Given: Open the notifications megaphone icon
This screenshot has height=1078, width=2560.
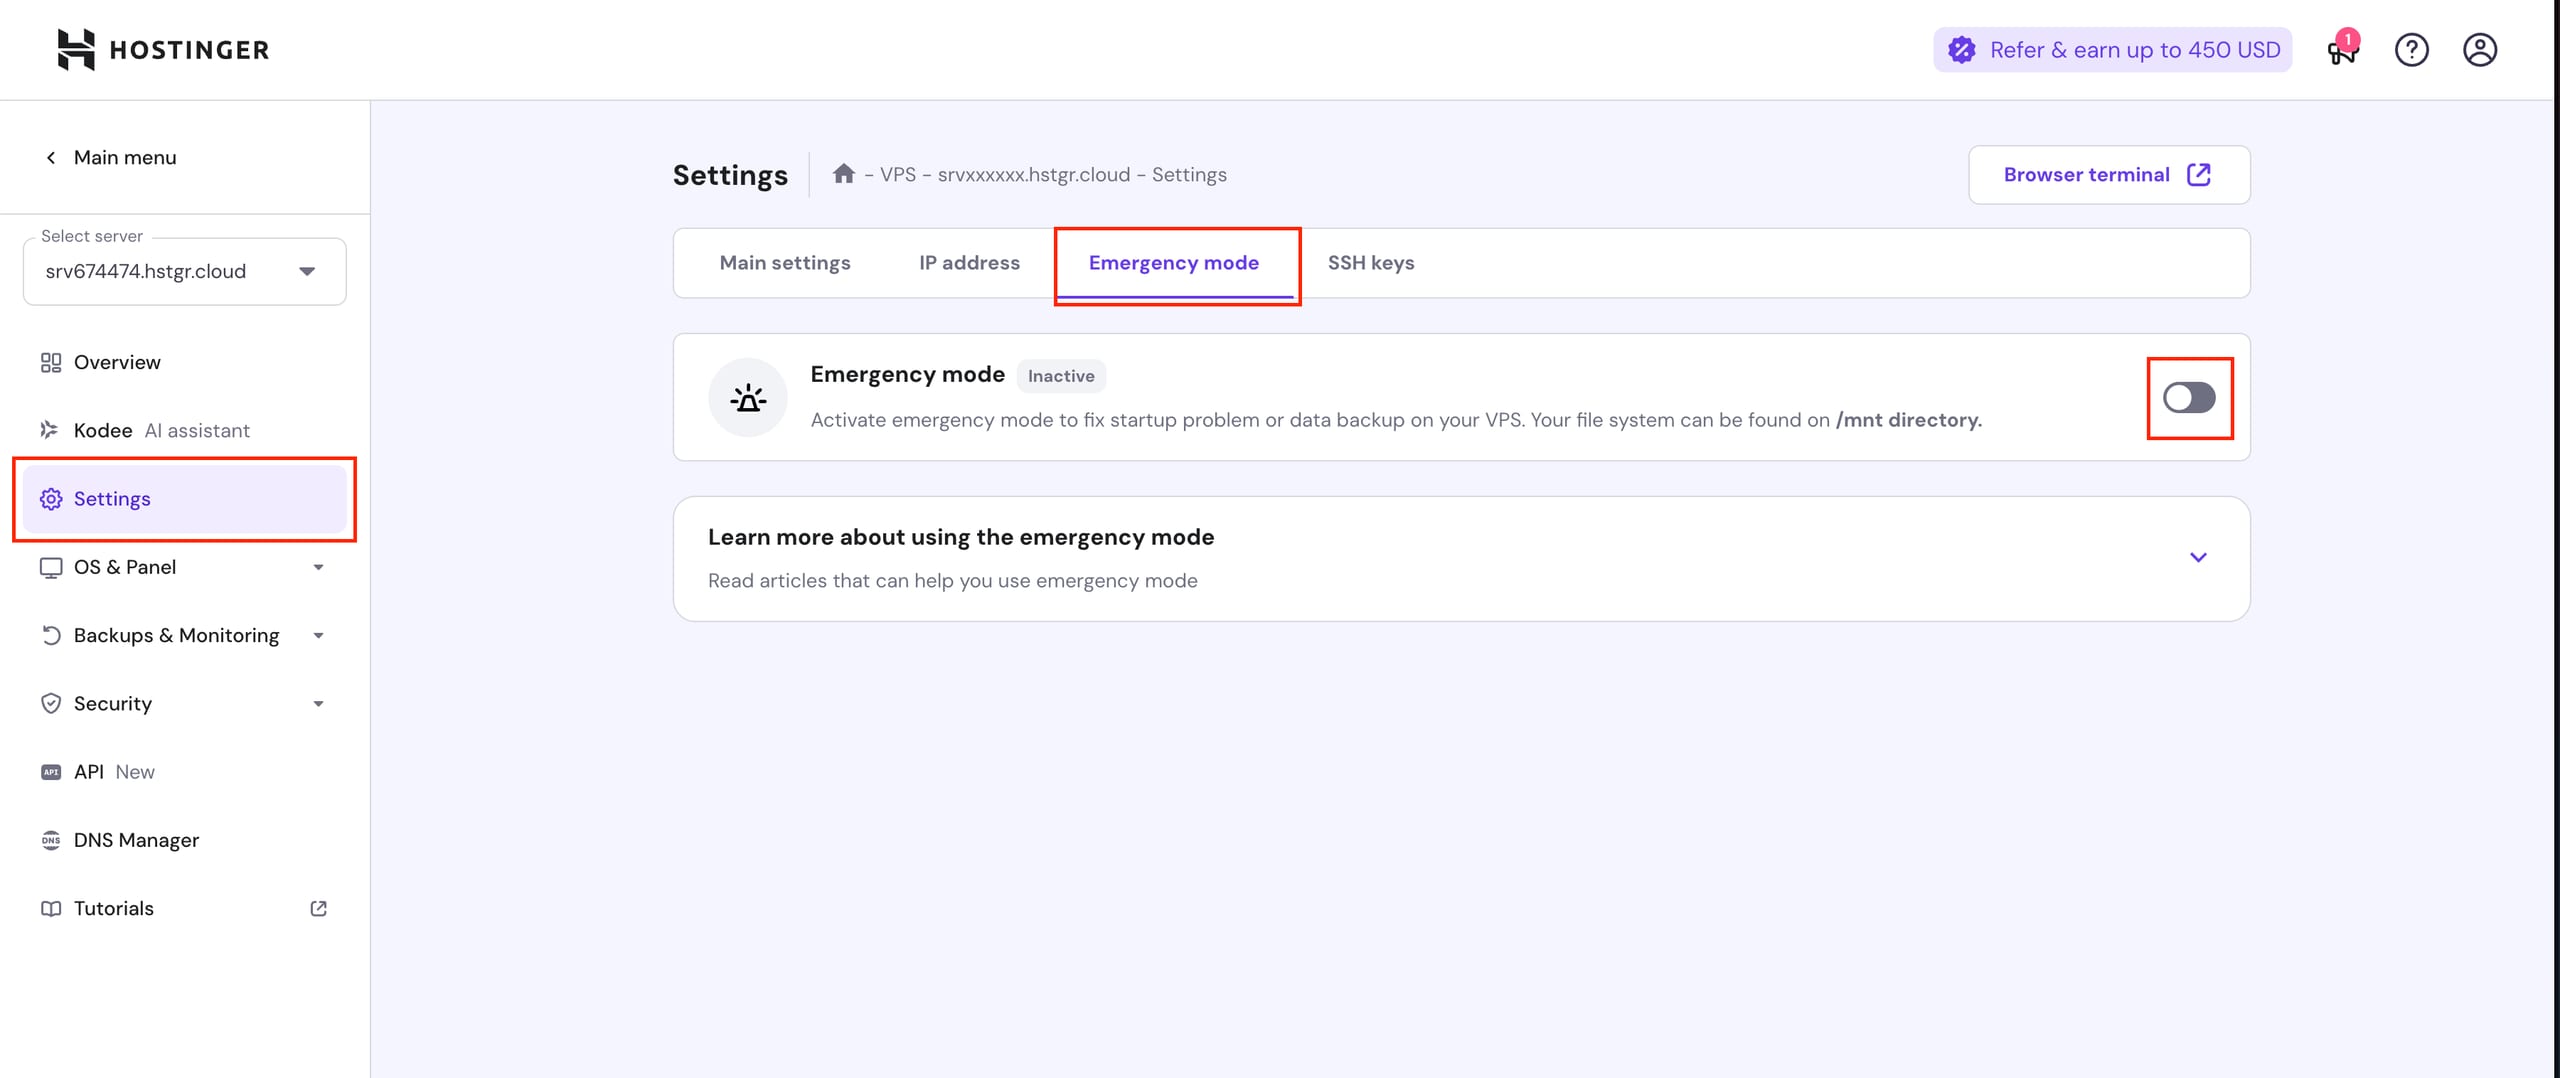Looking at the screenshot, I should pyautogui.click(x=2341, y=50).
